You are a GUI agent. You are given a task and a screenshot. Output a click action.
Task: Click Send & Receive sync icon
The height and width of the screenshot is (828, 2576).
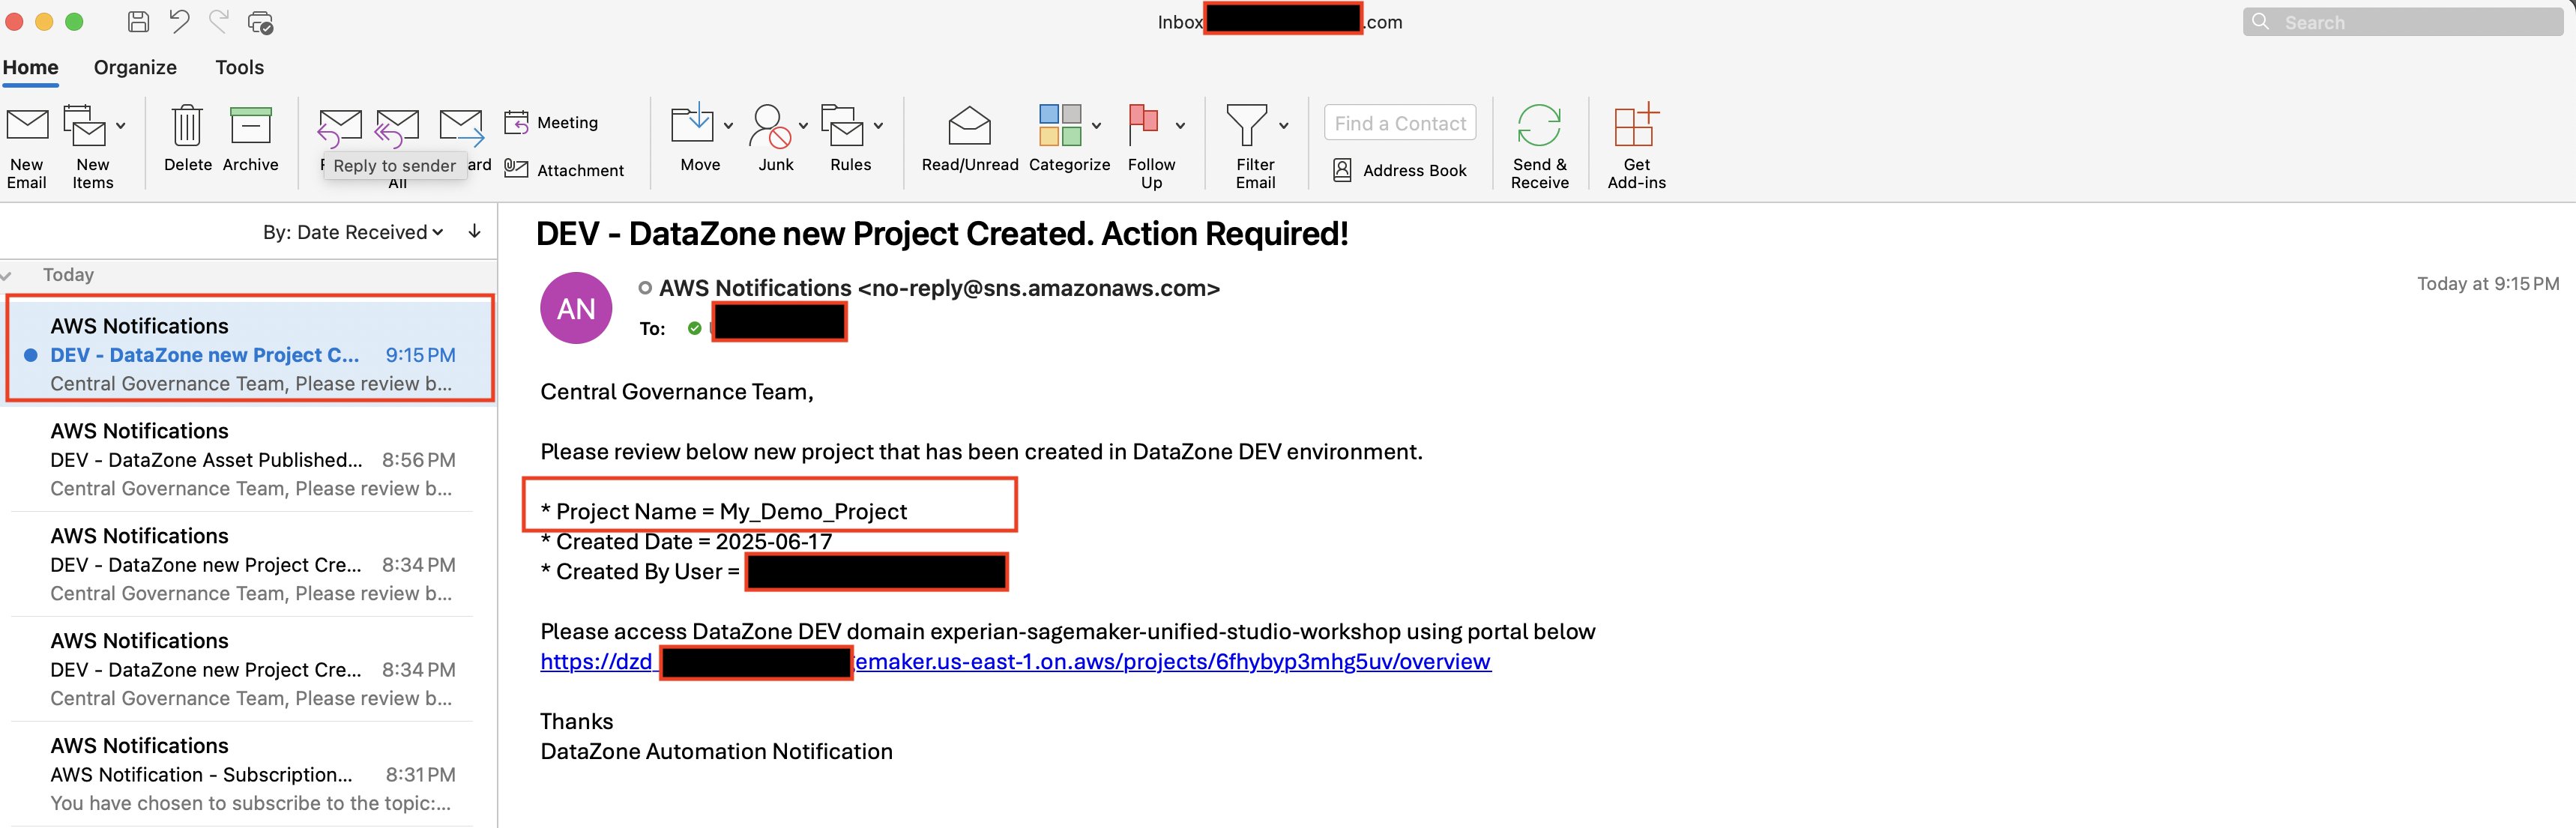(1539, 126)
